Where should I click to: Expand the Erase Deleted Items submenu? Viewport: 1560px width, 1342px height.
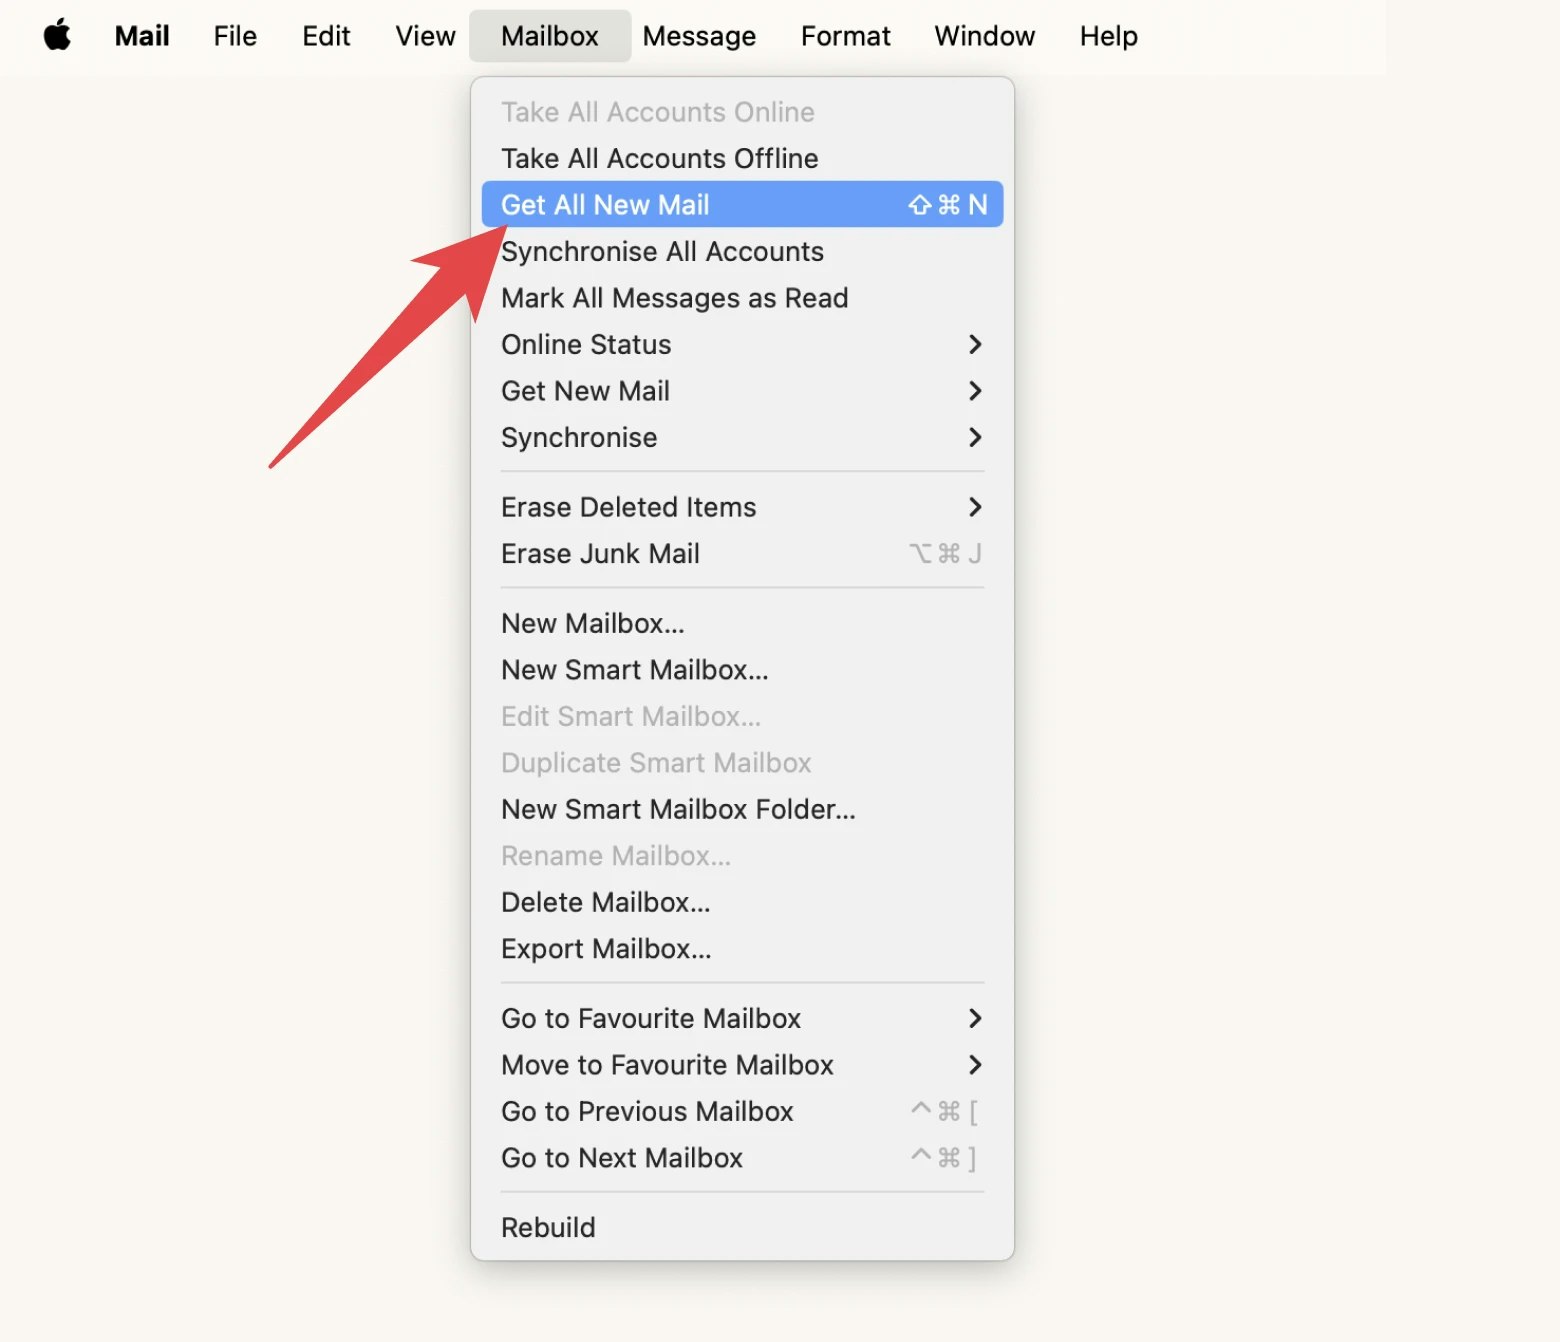click(742, 507)
